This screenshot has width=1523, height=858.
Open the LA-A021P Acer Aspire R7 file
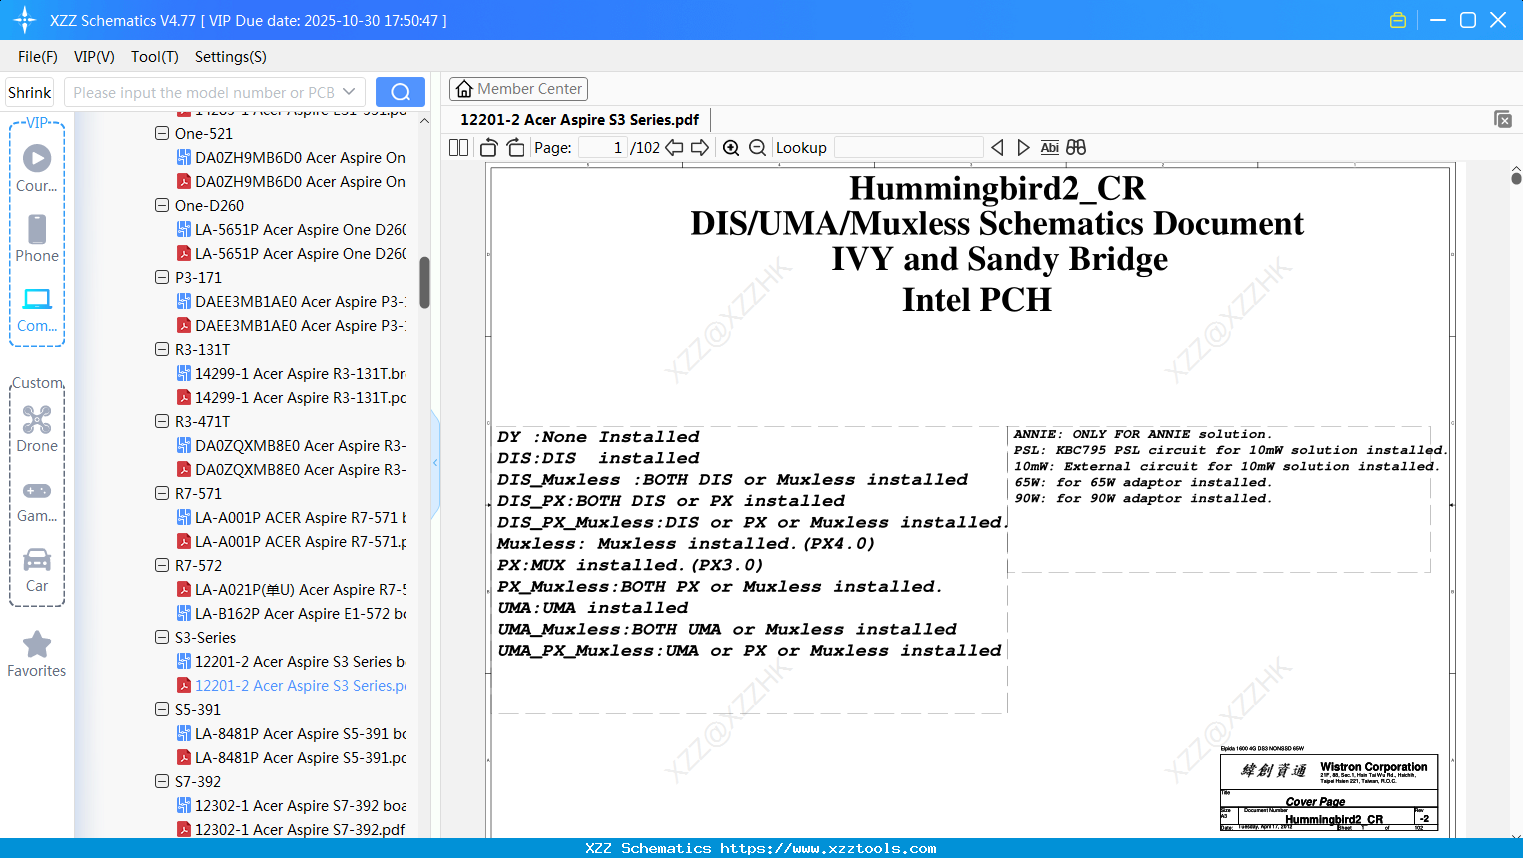292,589
